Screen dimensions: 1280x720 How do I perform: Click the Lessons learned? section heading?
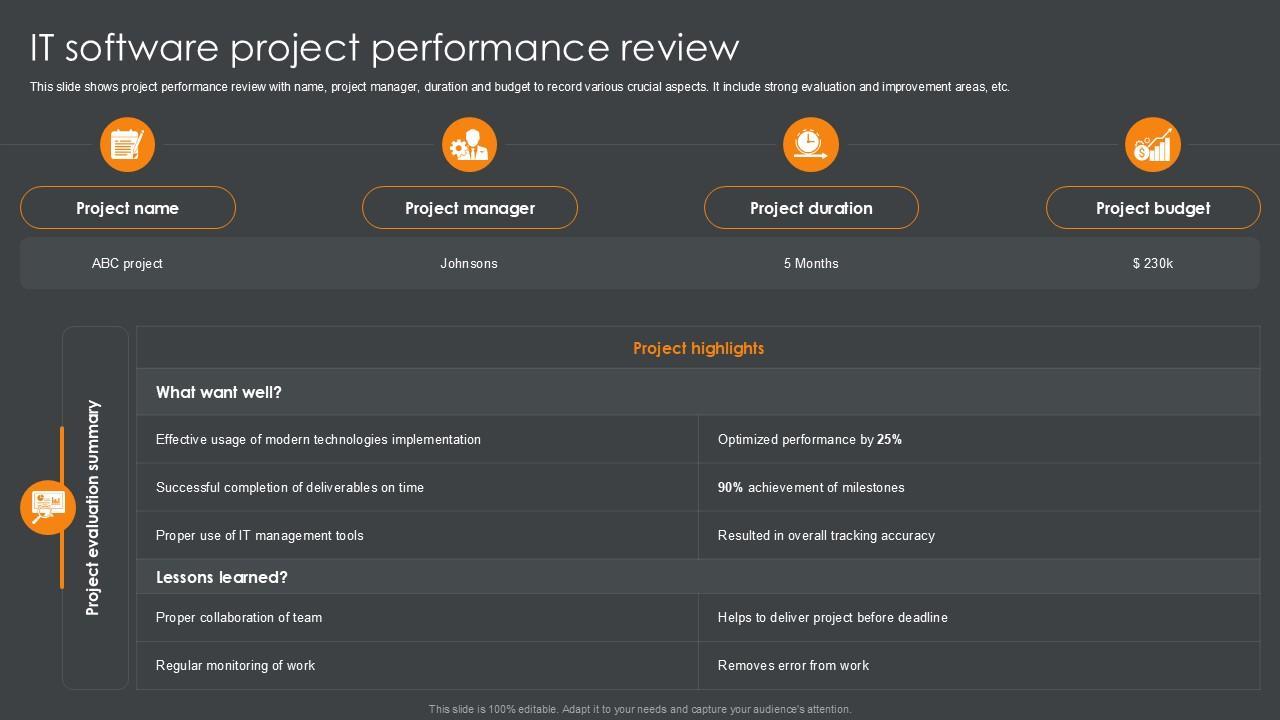(222, 577)
